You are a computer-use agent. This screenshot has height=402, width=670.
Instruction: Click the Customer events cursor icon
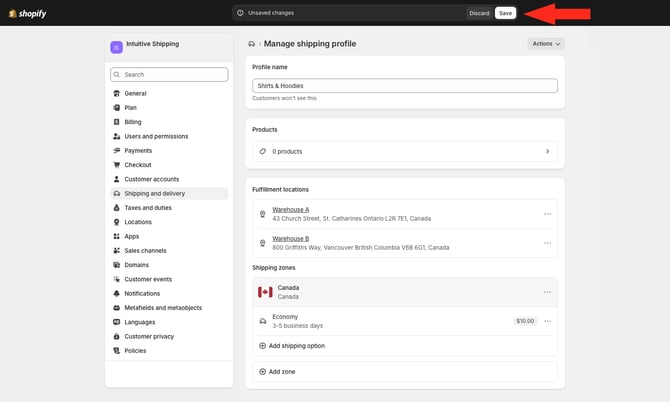point(116,279)
